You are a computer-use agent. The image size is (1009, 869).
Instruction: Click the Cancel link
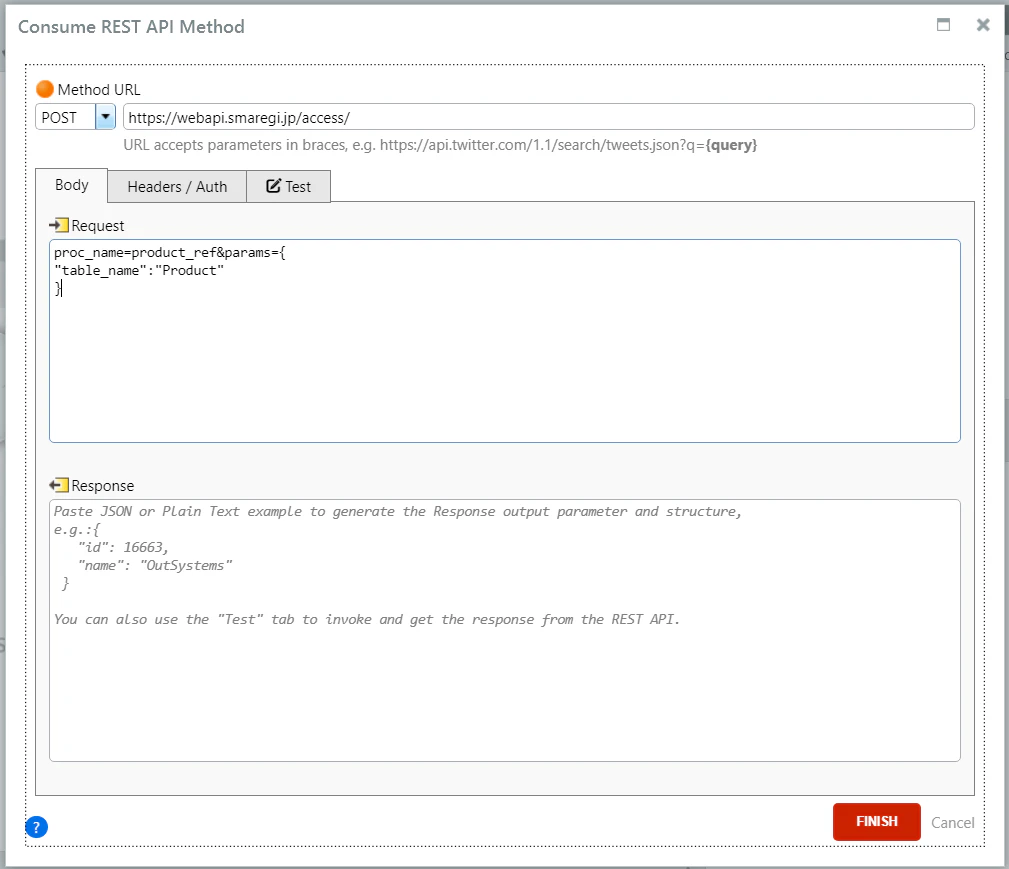point(952,823)
